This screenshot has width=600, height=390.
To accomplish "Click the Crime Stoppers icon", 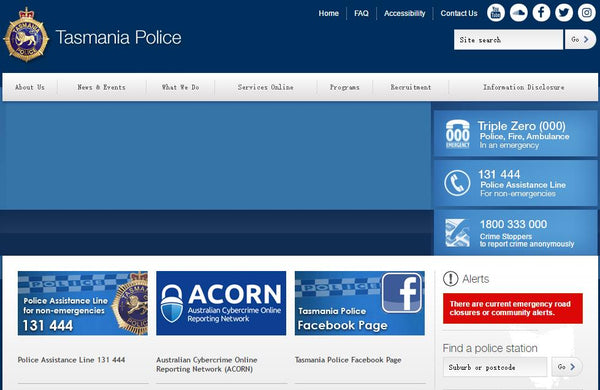I will pos(458,232).
